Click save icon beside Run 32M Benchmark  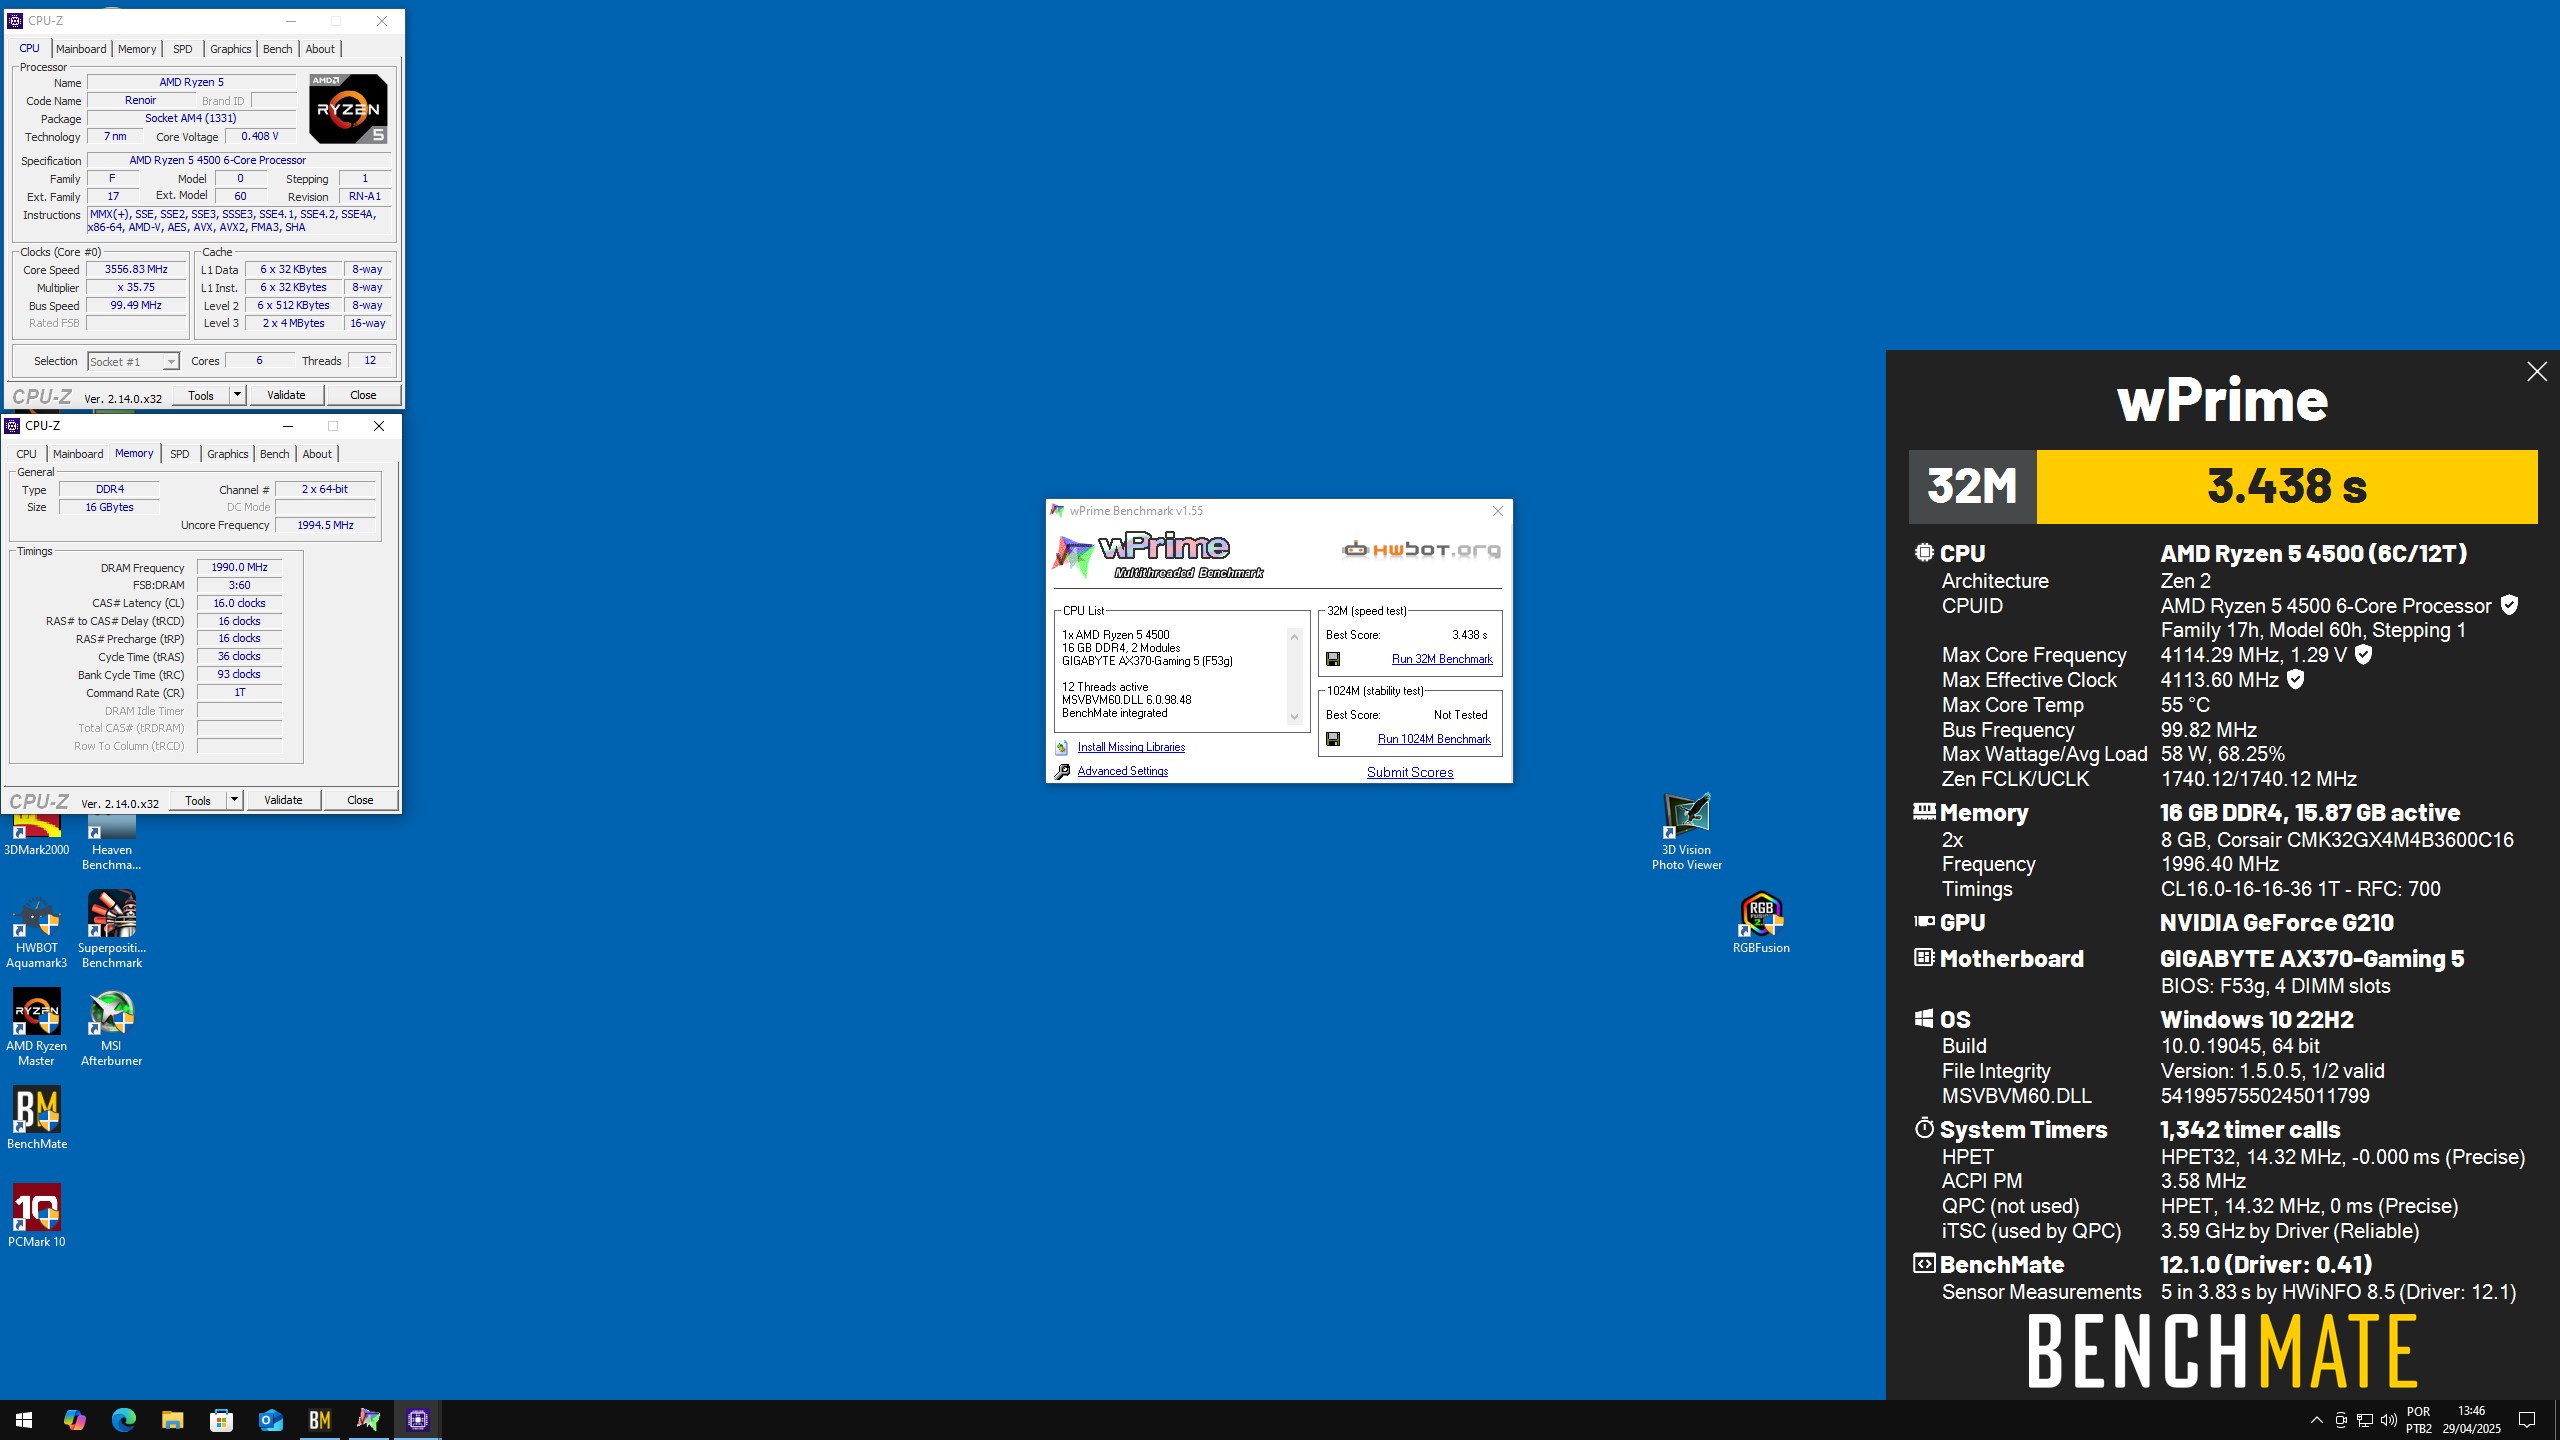coord(1333,659)
